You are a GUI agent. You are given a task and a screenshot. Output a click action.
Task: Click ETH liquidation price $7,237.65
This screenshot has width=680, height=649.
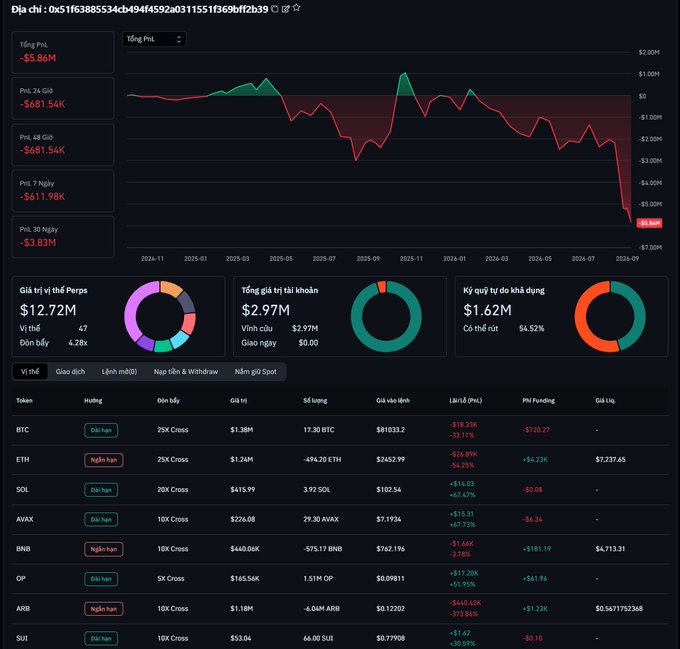(611, 460)
